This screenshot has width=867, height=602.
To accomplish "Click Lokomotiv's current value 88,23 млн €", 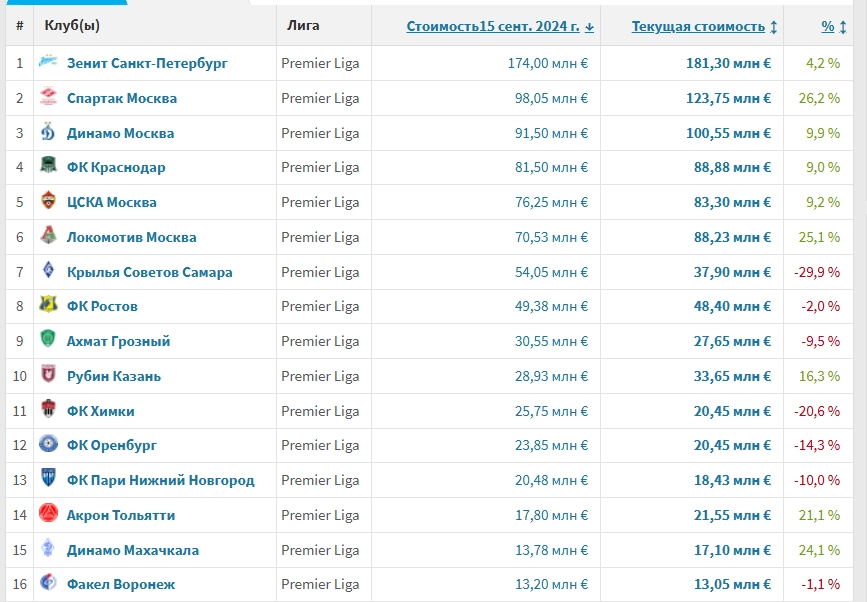I will pos(733,237).
